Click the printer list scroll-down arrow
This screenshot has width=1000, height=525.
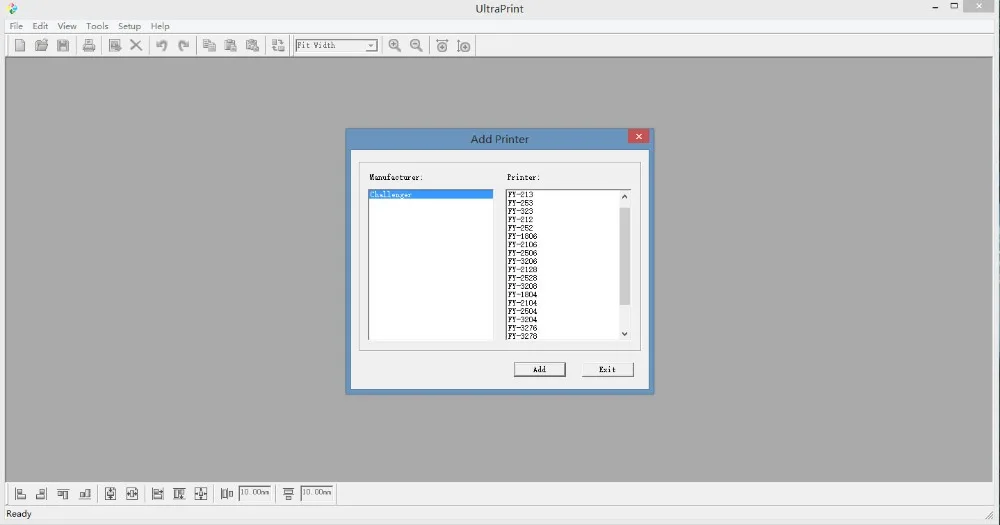coord(624,334)
